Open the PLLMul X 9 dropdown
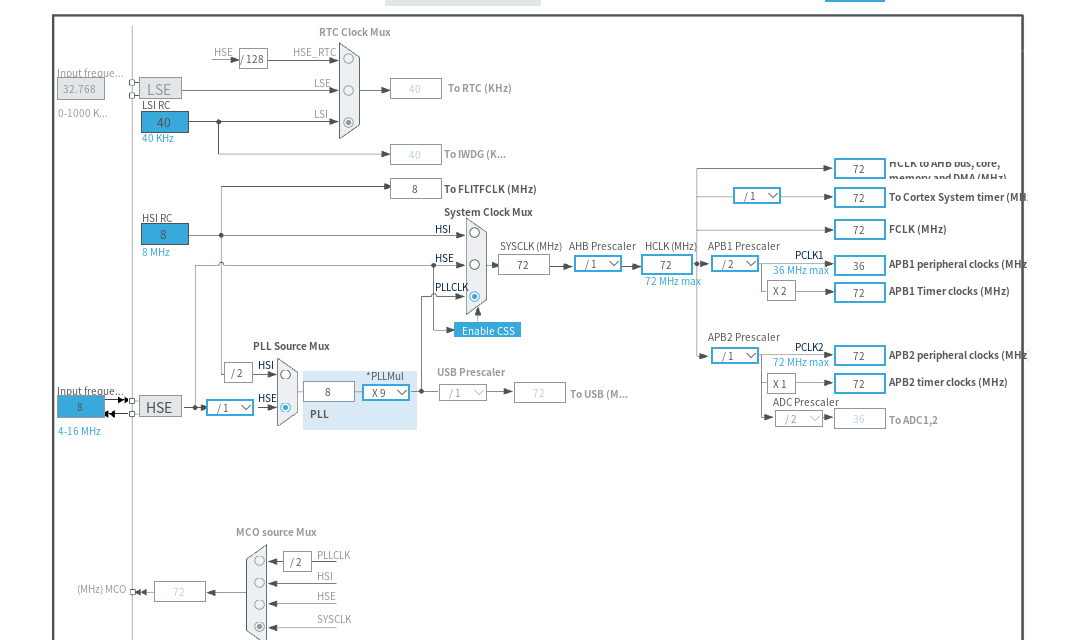1068x640 pixels. (386, 393)
